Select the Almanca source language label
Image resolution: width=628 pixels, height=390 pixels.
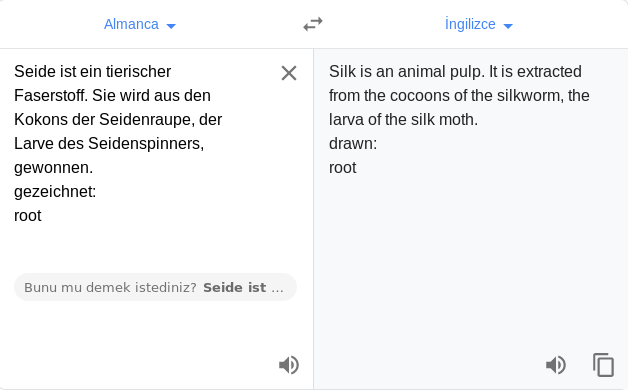131,24
